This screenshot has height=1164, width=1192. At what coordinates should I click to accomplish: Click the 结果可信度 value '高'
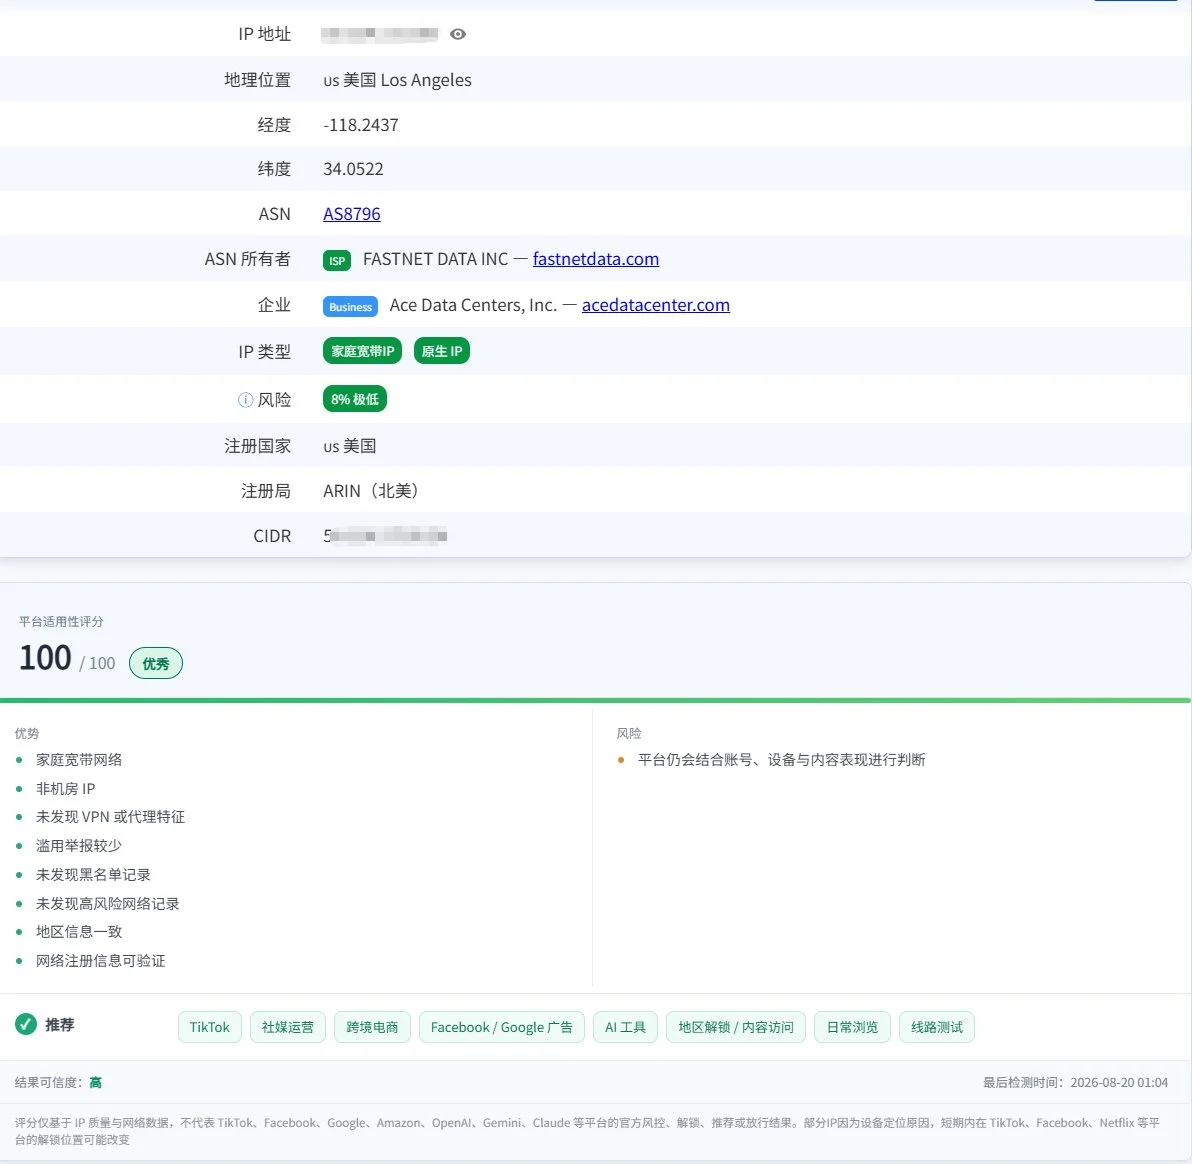(x=96, y=1083)
